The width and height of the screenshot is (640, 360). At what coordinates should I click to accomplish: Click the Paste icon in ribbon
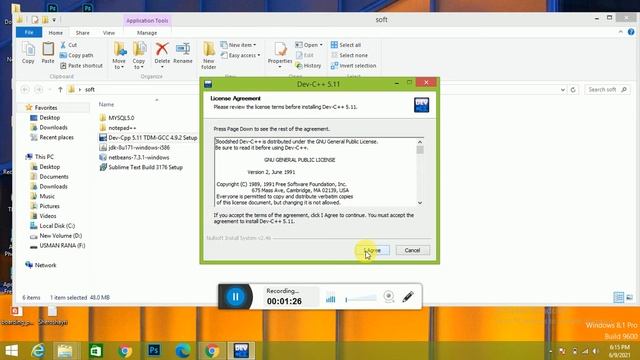(48, 53)
